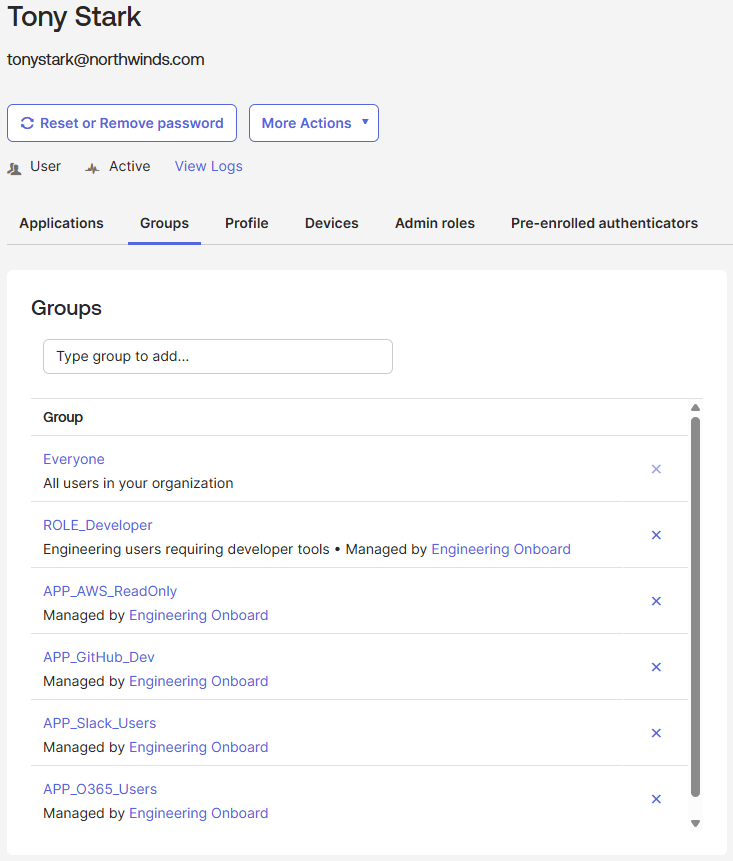Remove user from APP_O365_Users group
The height and width of the screenshot is (861, 733).
[656, 799]
